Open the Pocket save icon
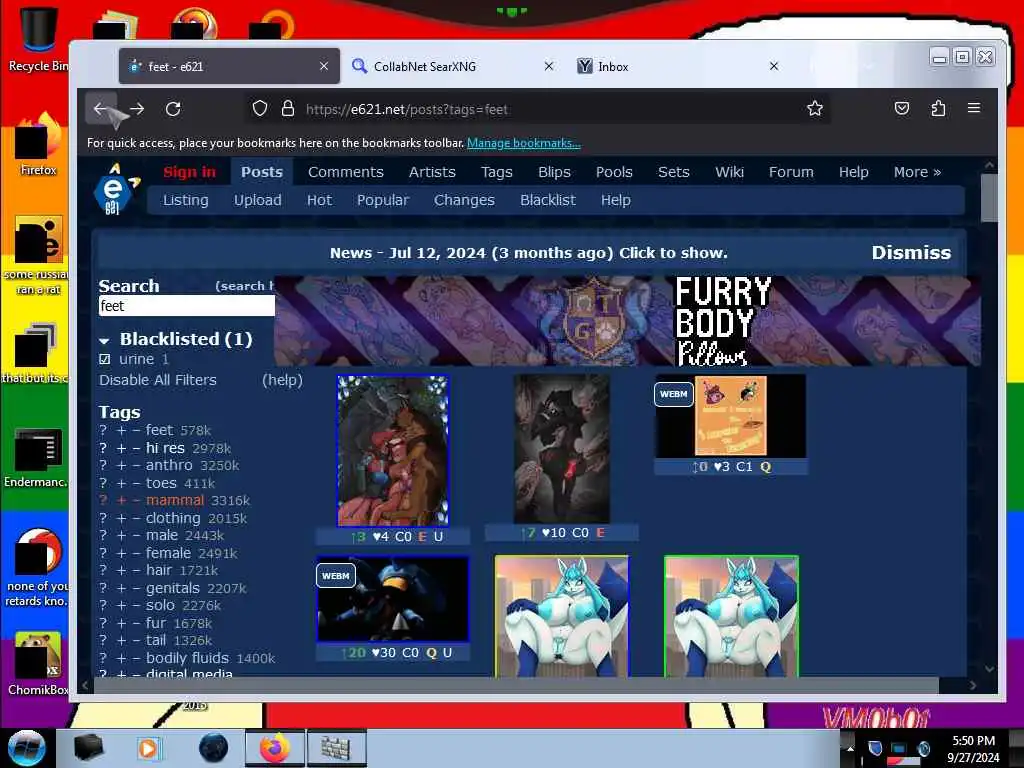This screenshot has width=1024, height=768. click(x=902, y=108)
